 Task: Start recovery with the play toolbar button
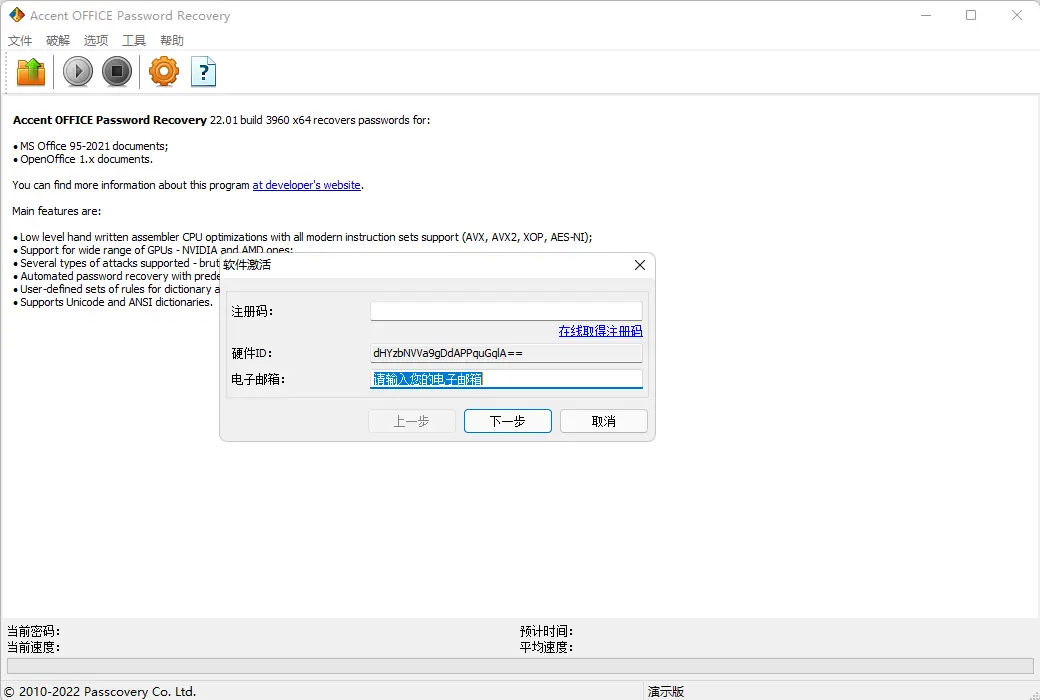78,72
